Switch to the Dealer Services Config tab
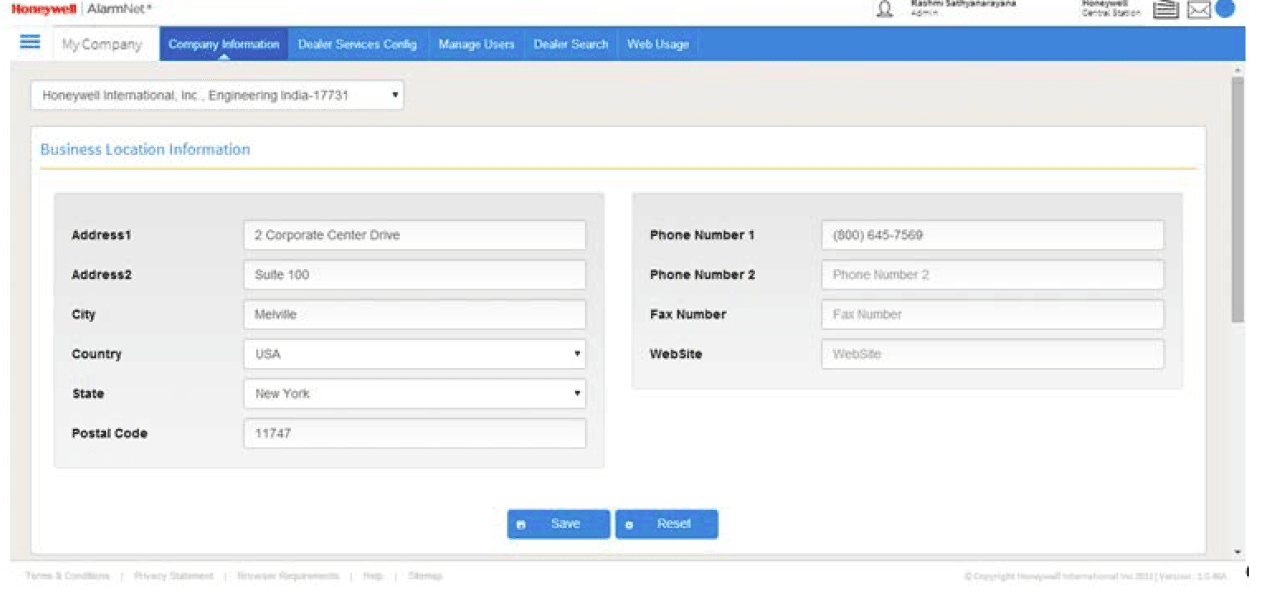Screen dimensions: 1261x591 pyautogui.click(x=357, y=44)
